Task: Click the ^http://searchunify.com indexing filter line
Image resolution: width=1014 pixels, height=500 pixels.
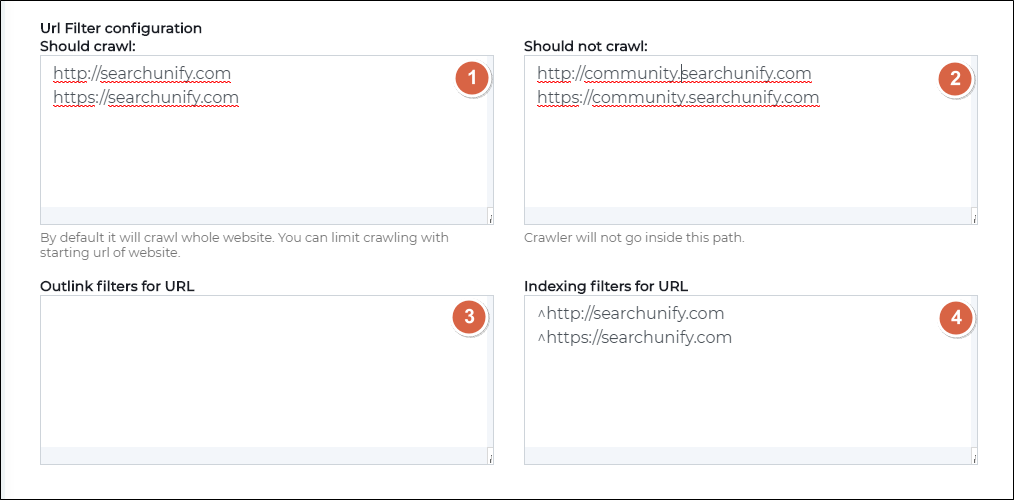Action: click(x=630, y=314)
